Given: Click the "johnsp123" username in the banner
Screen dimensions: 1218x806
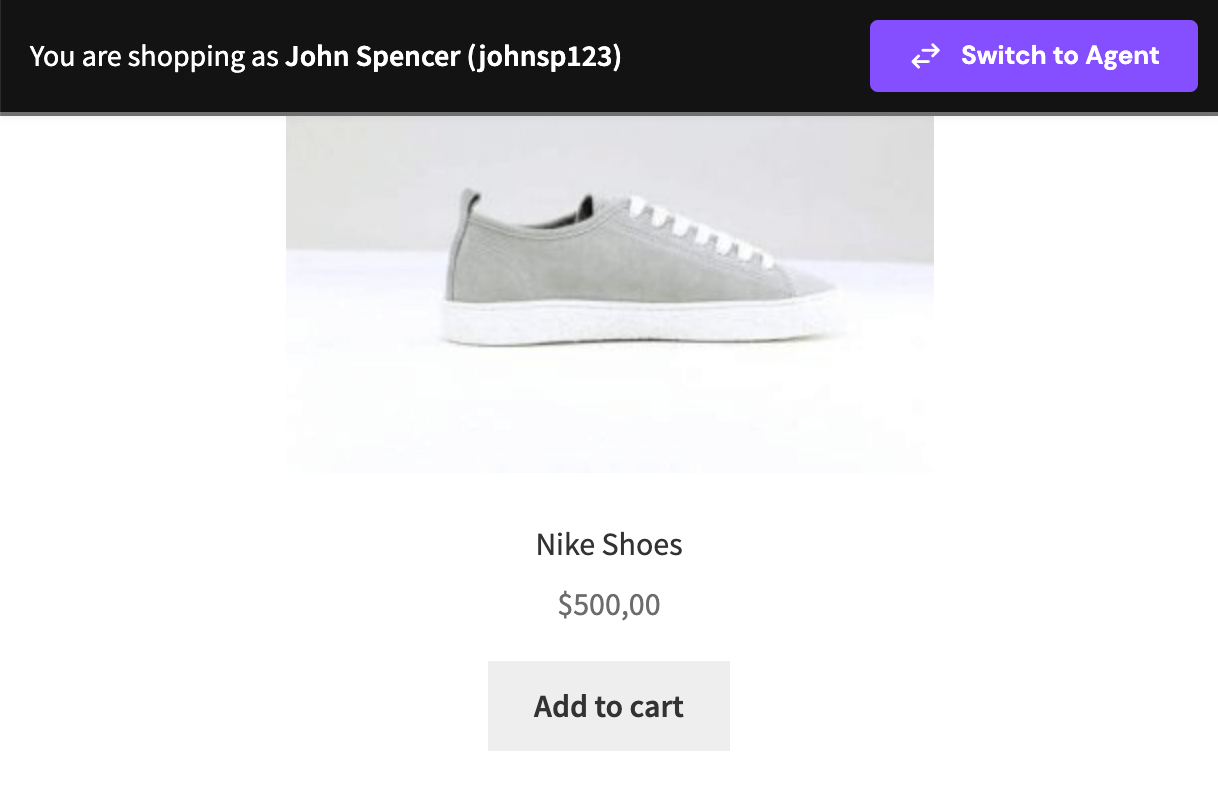Looking at the screenshot, I should point(544,57).
